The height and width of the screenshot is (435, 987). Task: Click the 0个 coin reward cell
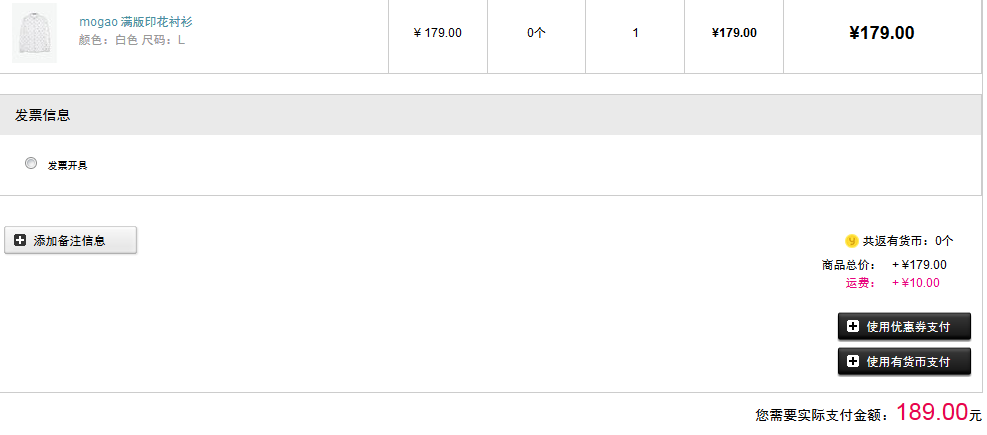[x=536, y=33]
